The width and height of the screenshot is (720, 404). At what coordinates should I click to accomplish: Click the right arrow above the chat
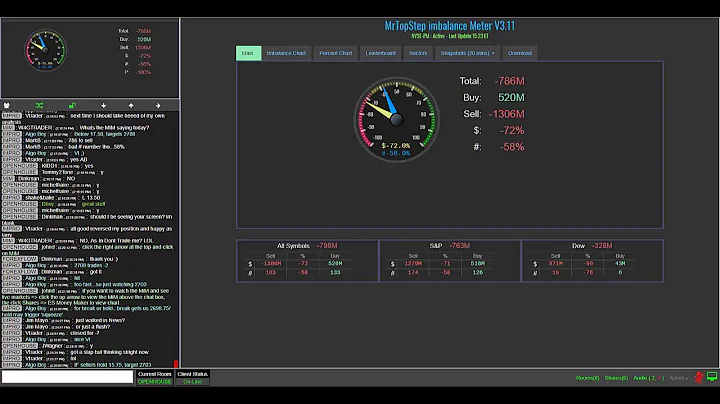click(x=158, y=106)
